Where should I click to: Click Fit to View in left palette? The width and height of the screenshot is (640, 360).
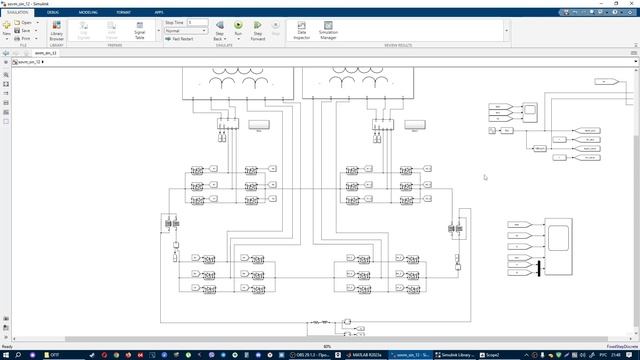pos(6,84)
